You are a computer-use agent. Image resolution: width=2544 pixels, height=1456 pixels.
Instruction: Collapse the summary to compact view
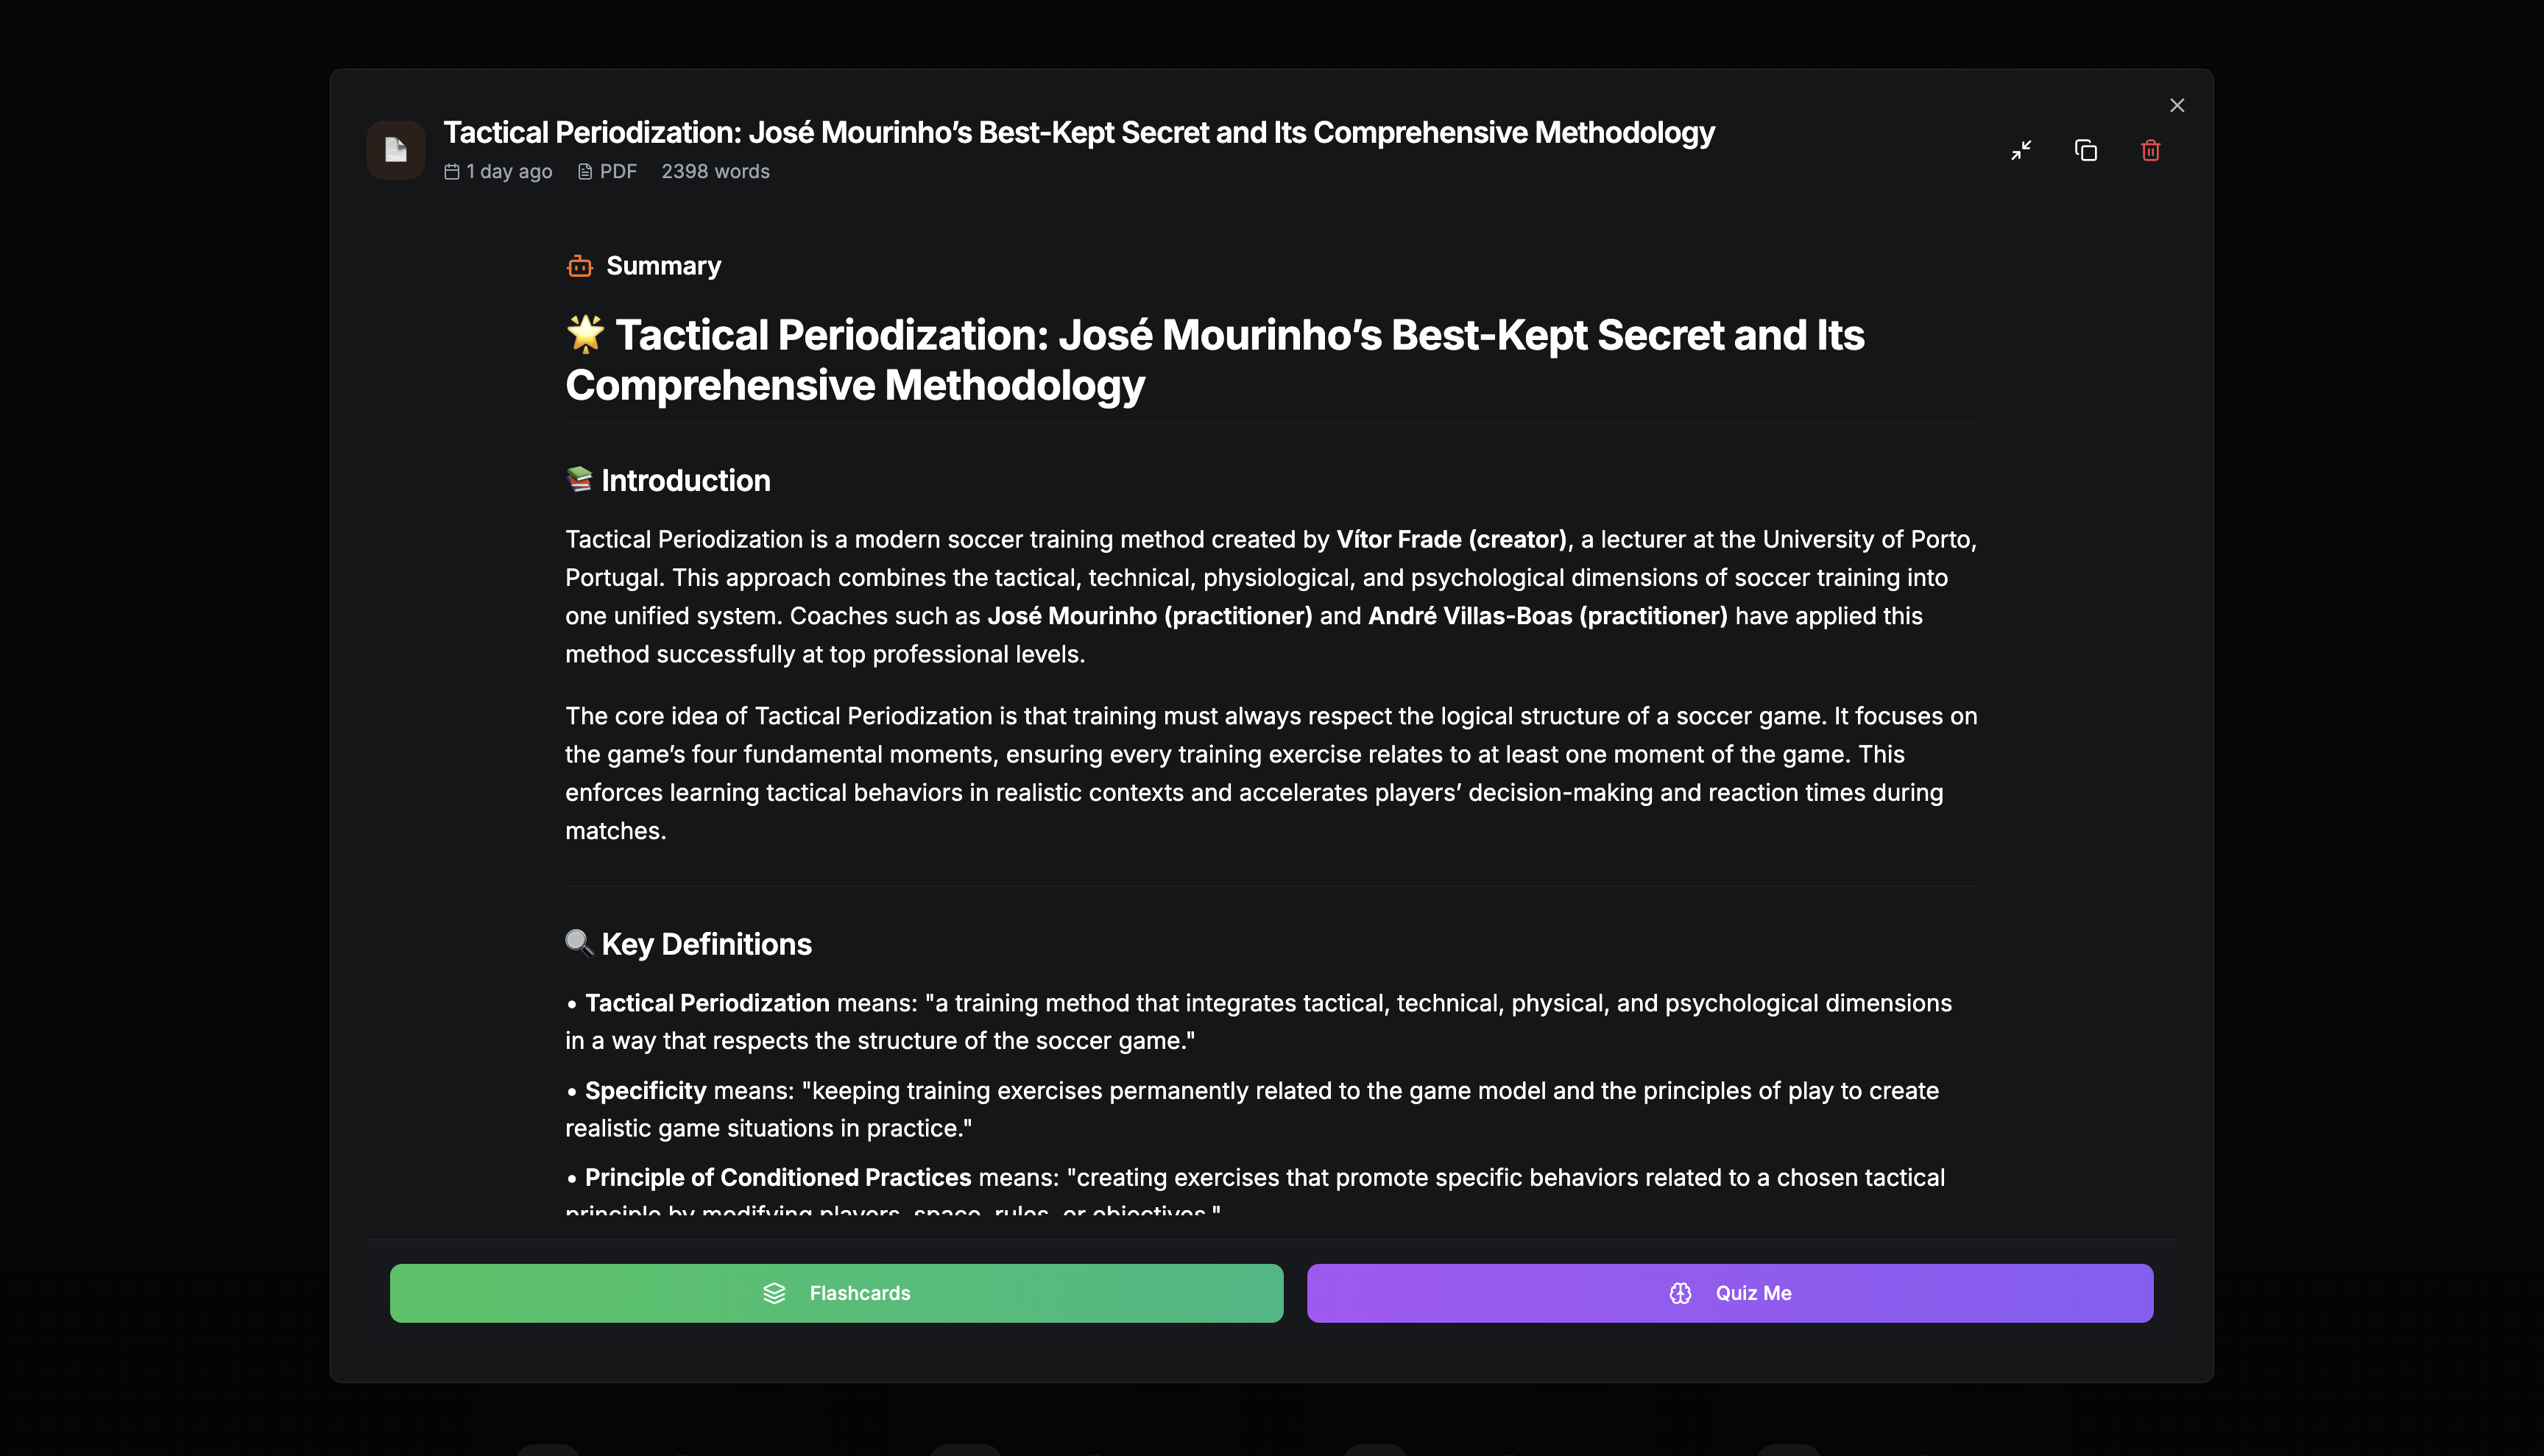(x=2021, y=150)
